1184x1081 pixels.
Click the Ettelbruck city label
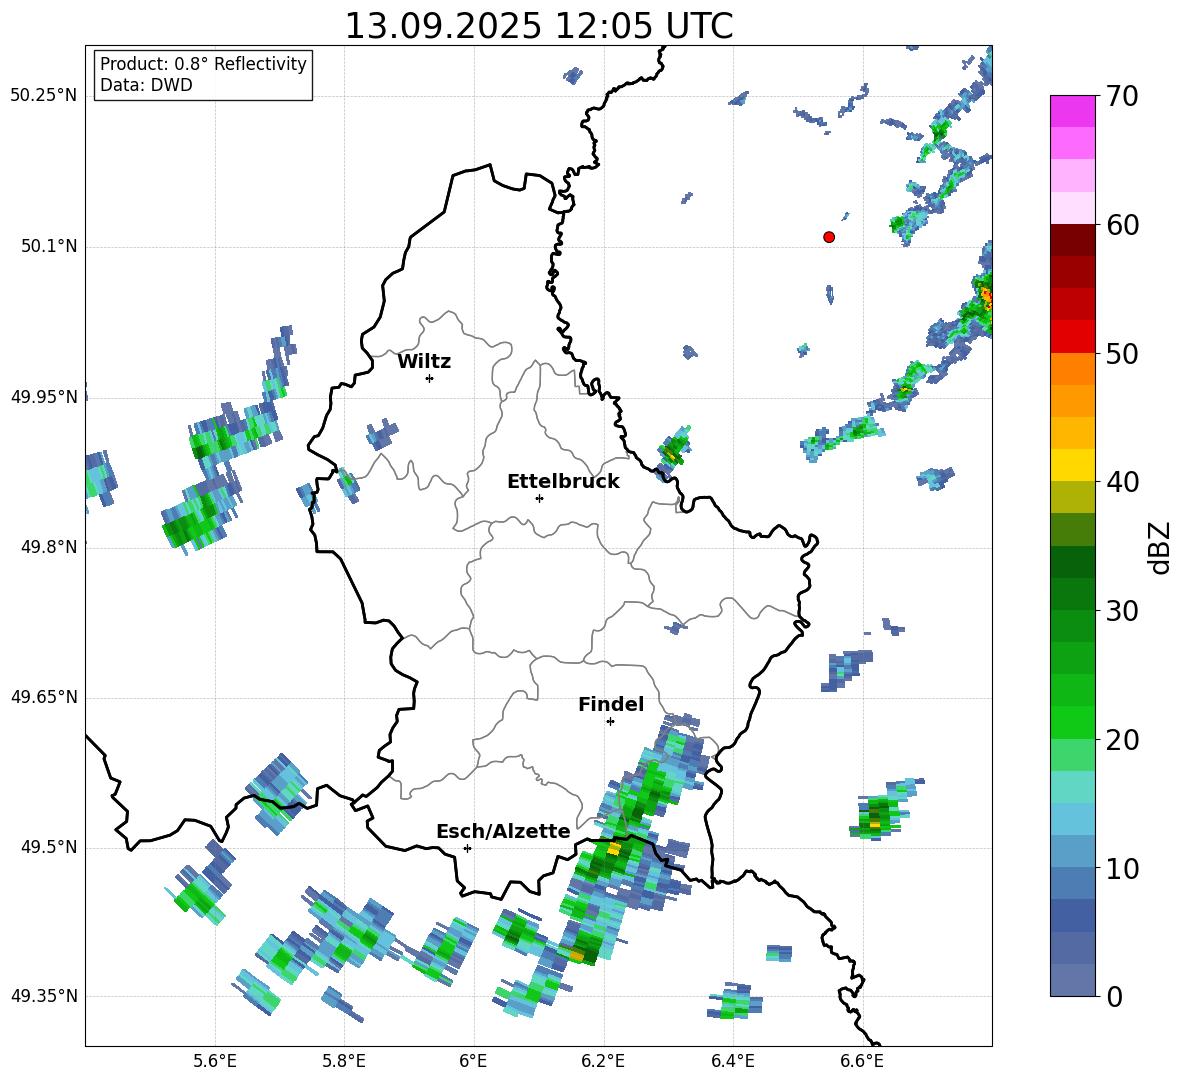(563, 482)
